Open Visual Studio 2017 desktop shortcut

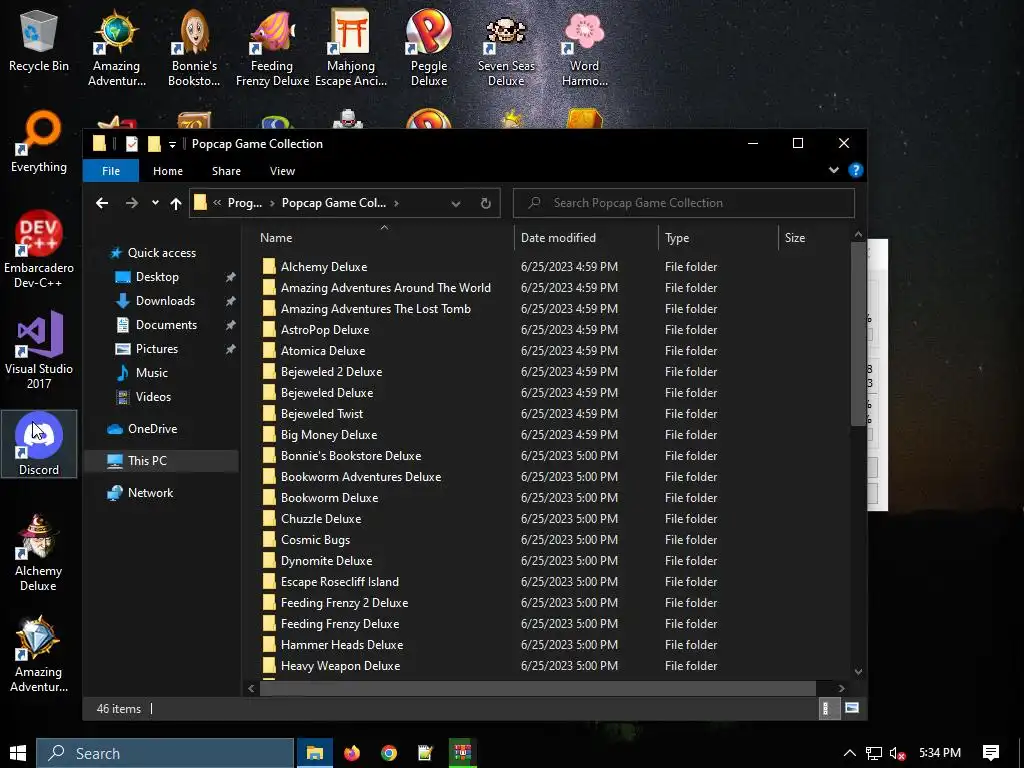point(39,351)
